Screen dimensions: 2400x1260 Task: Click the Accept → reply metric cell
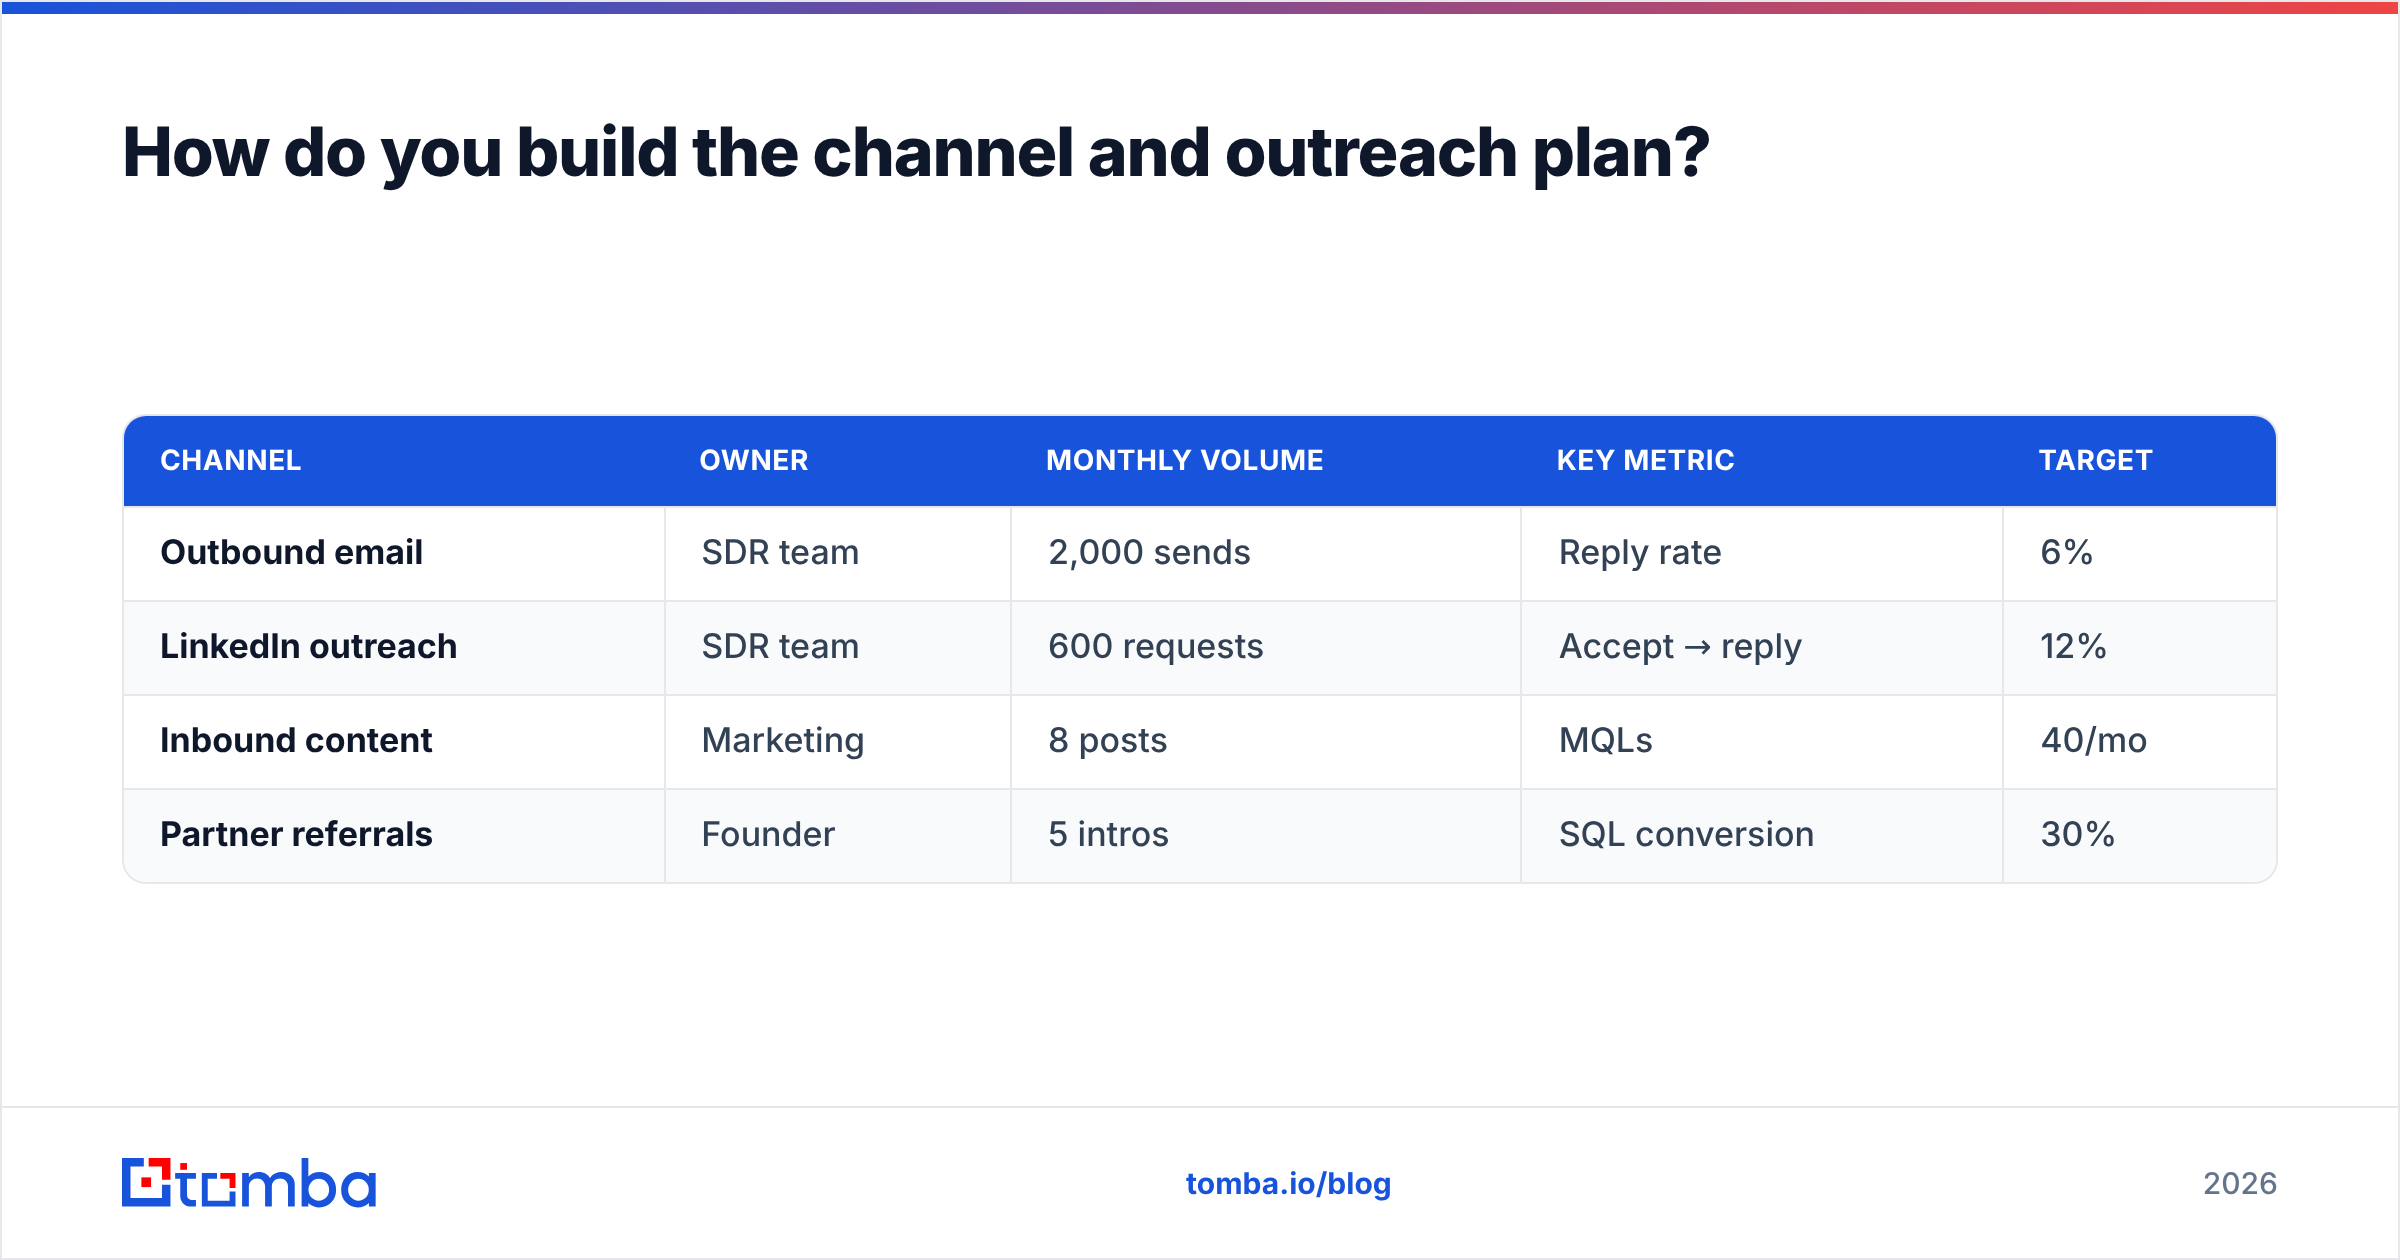1762,647
